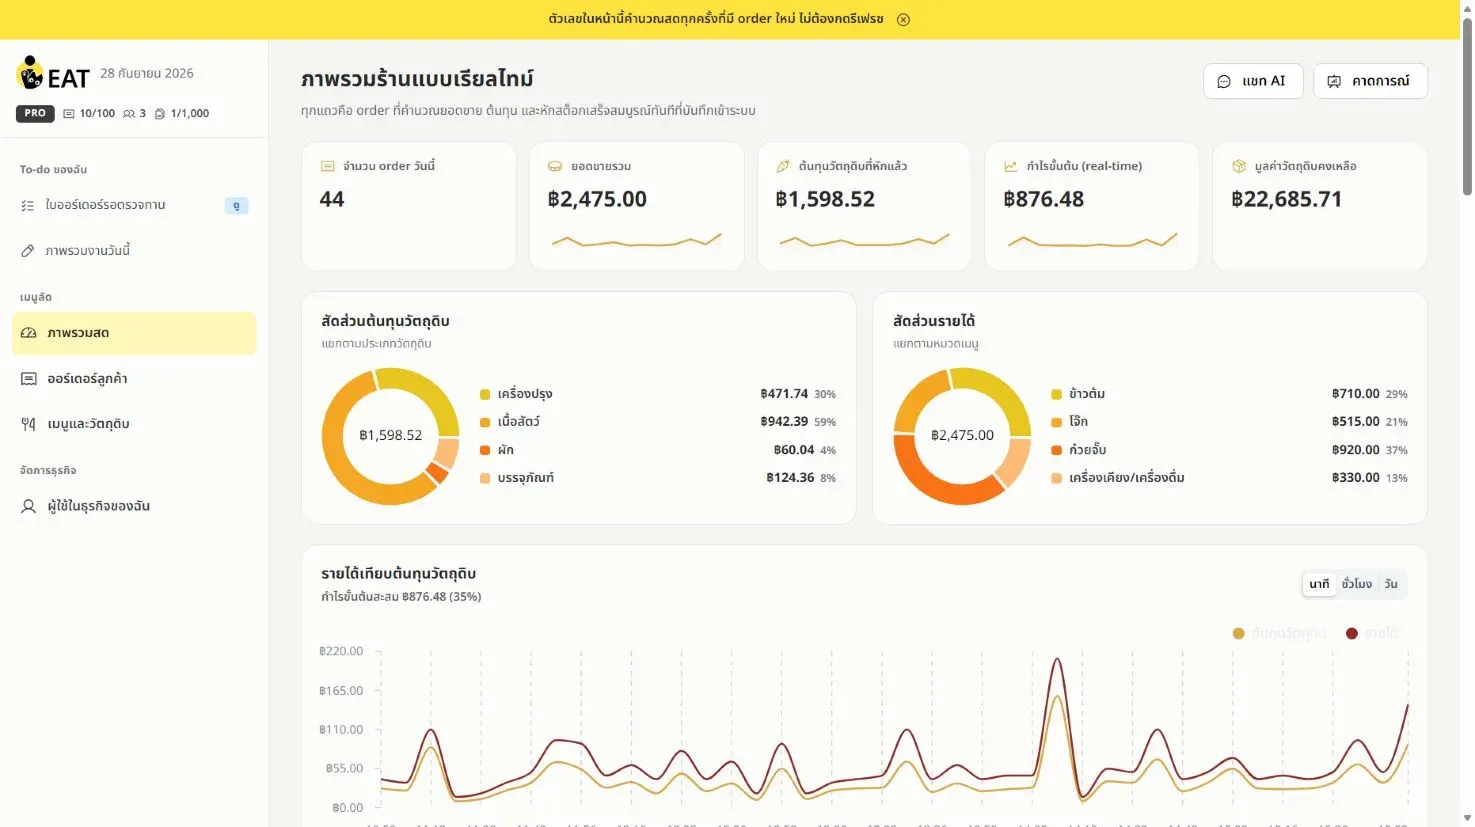Switch the chart to ชั่วโมง view
Screen dimensions: 1475x827
coord(1357,584)
